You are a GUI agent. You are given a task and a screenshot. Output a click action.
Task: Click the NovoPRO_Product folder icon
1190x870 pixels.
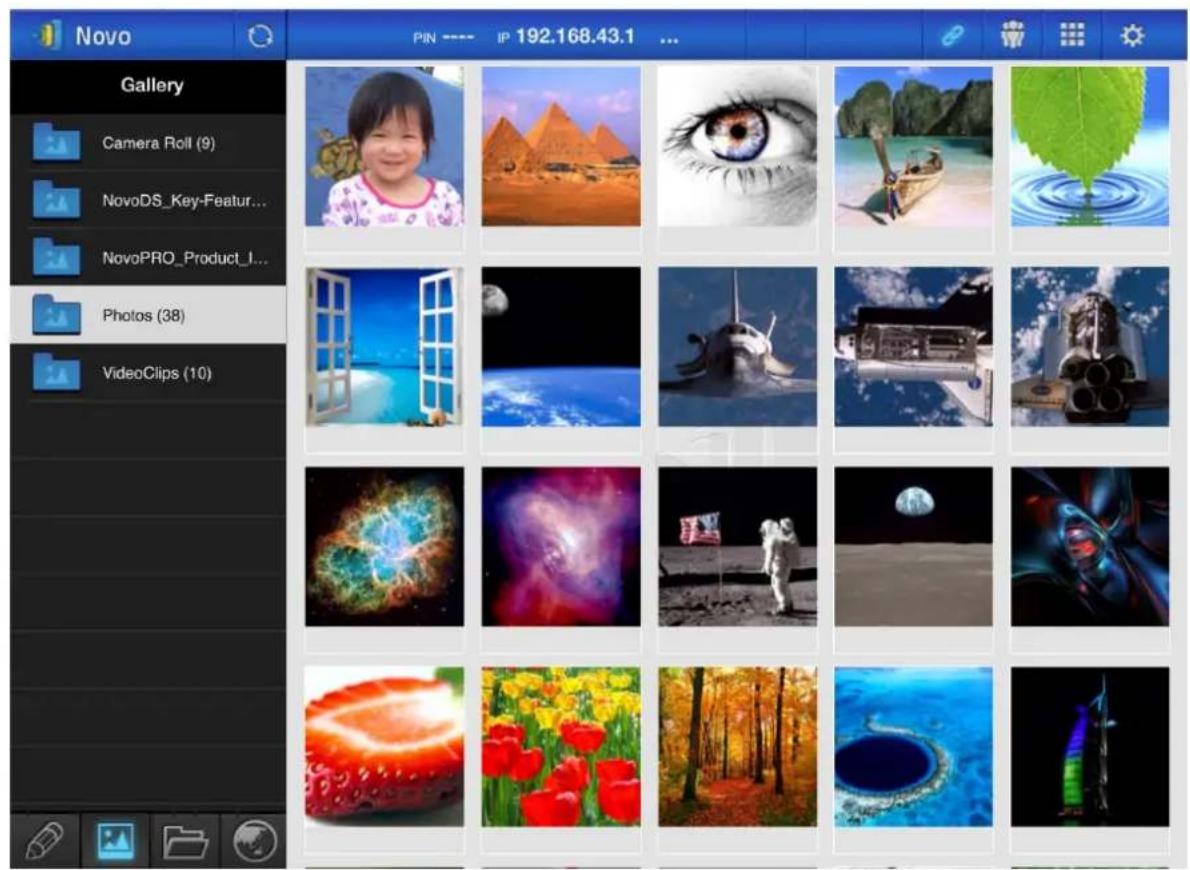pos(56,258)
